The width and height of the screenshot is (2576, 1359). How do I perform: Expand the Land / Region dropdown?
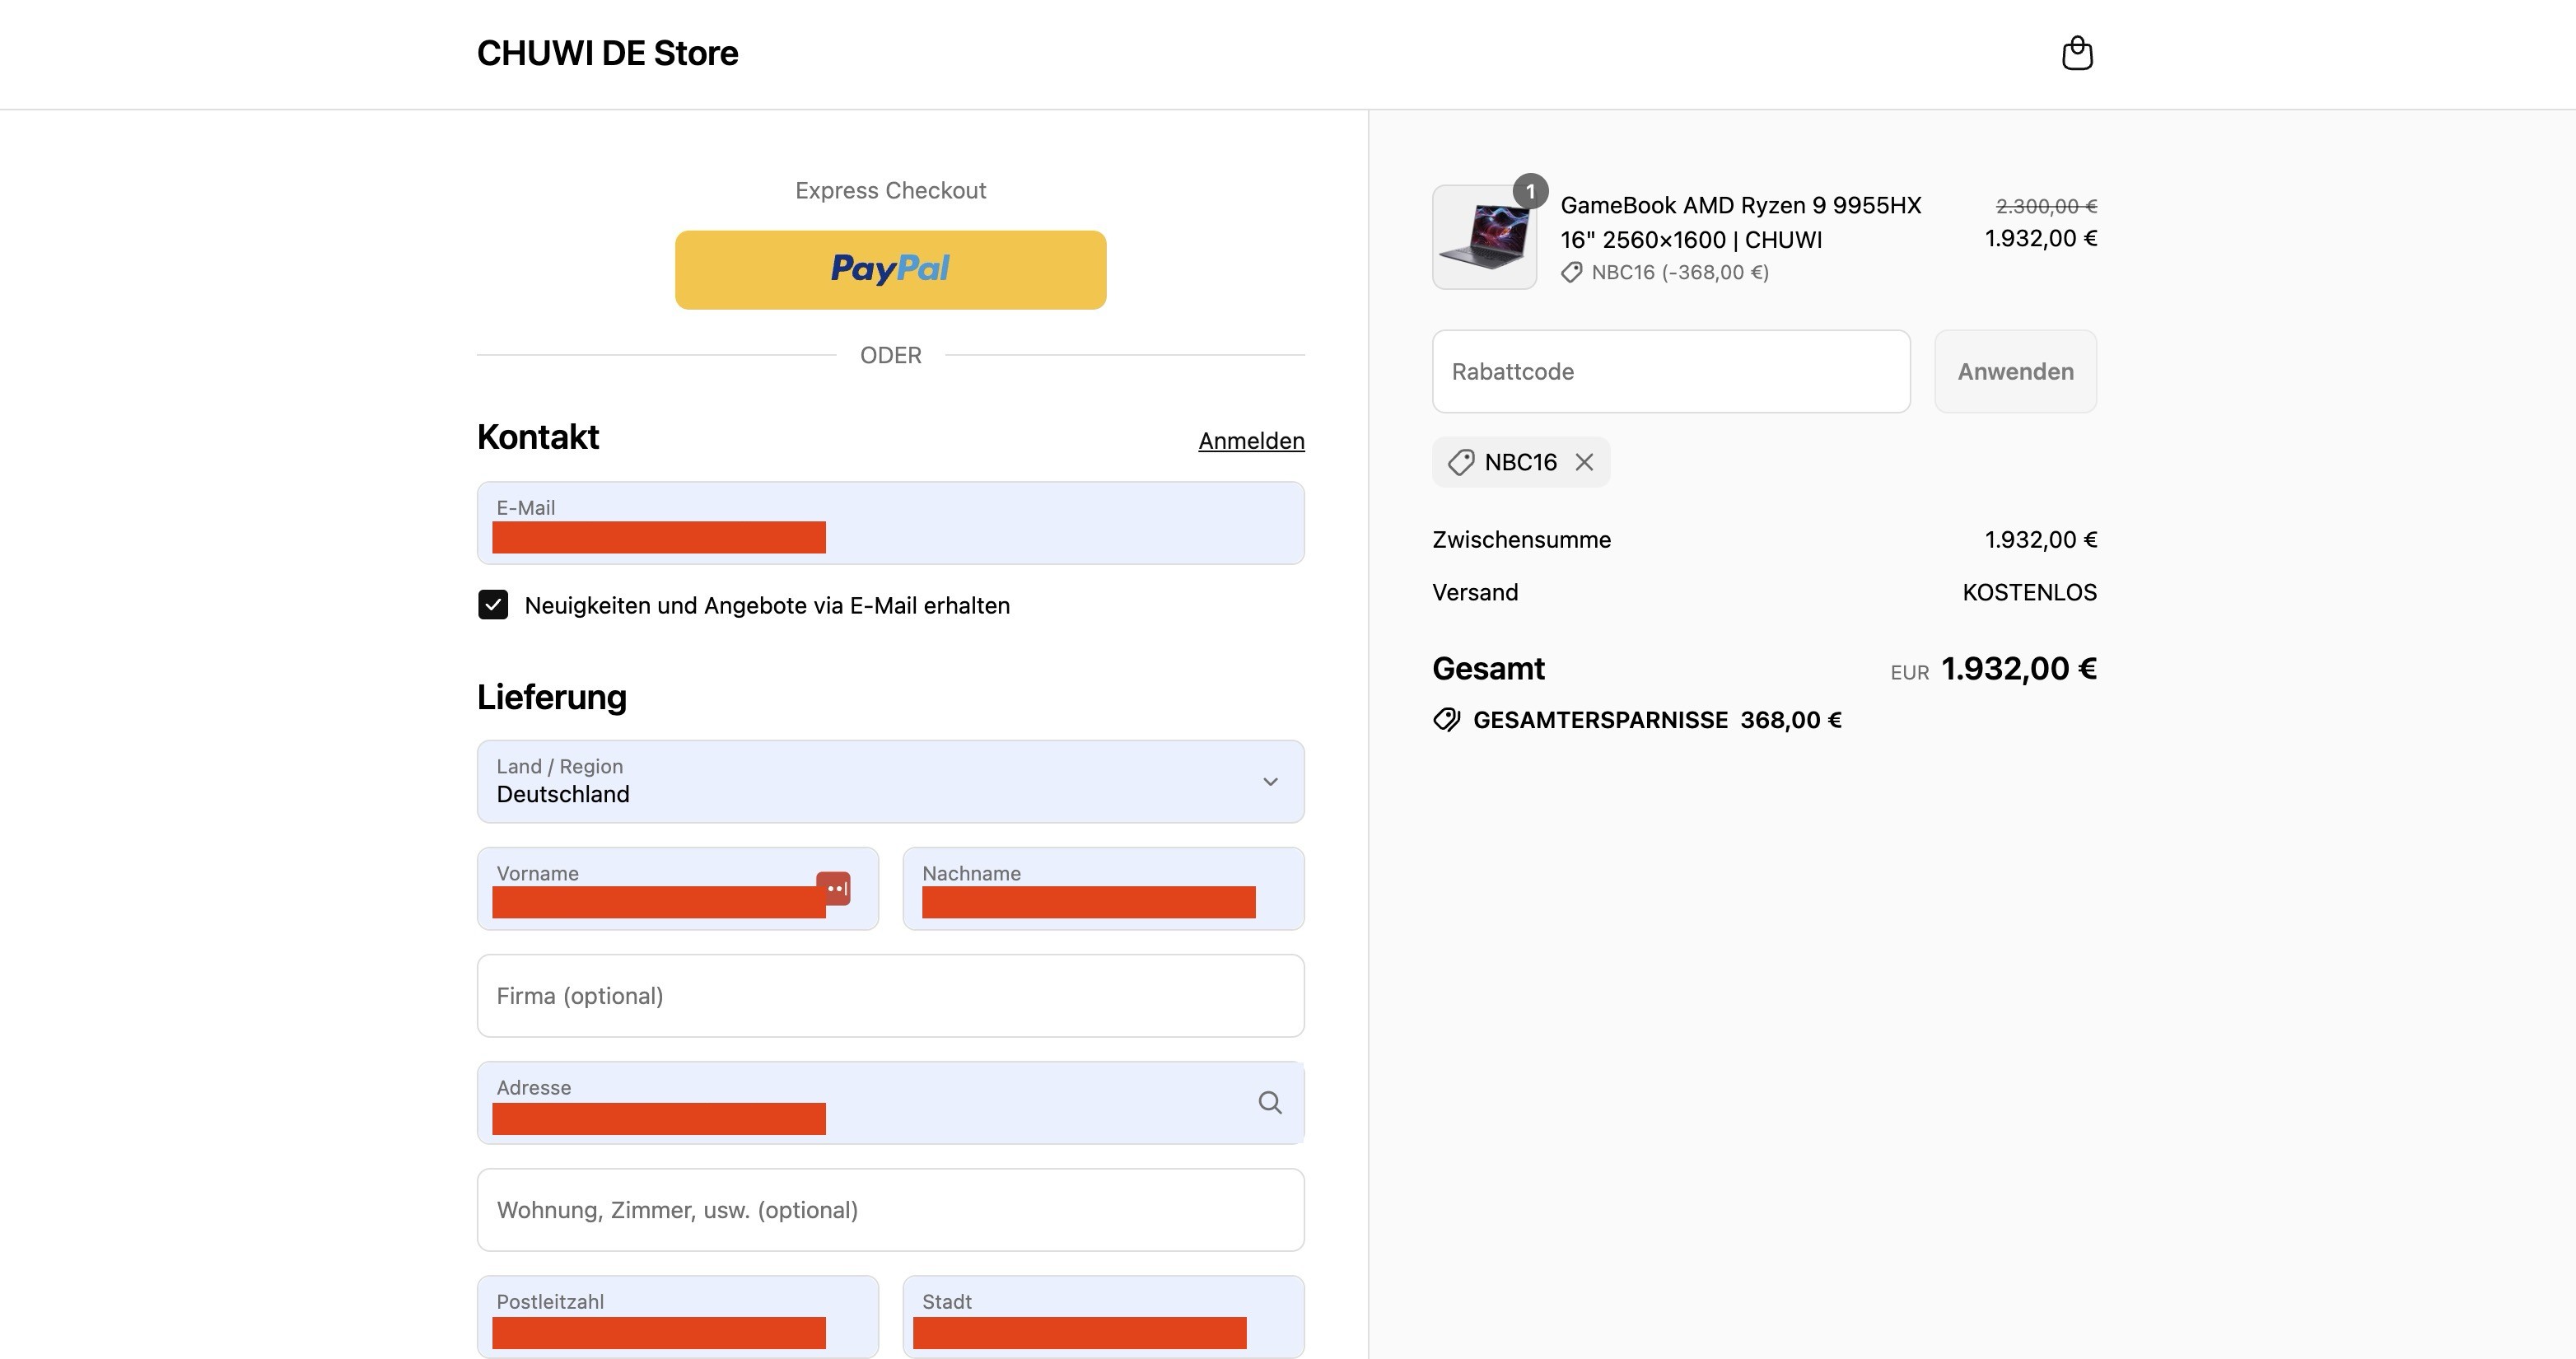click(x=890, y=782)
